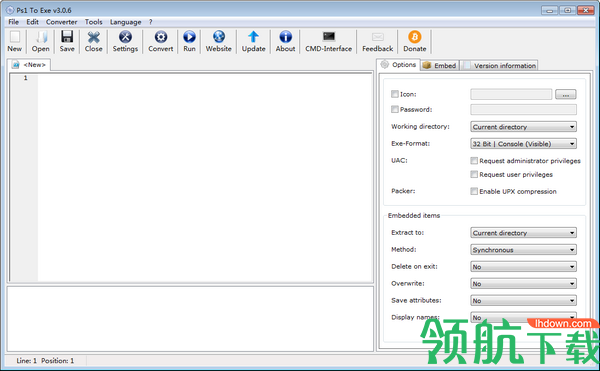Image resolution: width=600 pixels, height=371 pixels.
Task: Click the 'Packer:' label
Action: [x=403, y=191]
